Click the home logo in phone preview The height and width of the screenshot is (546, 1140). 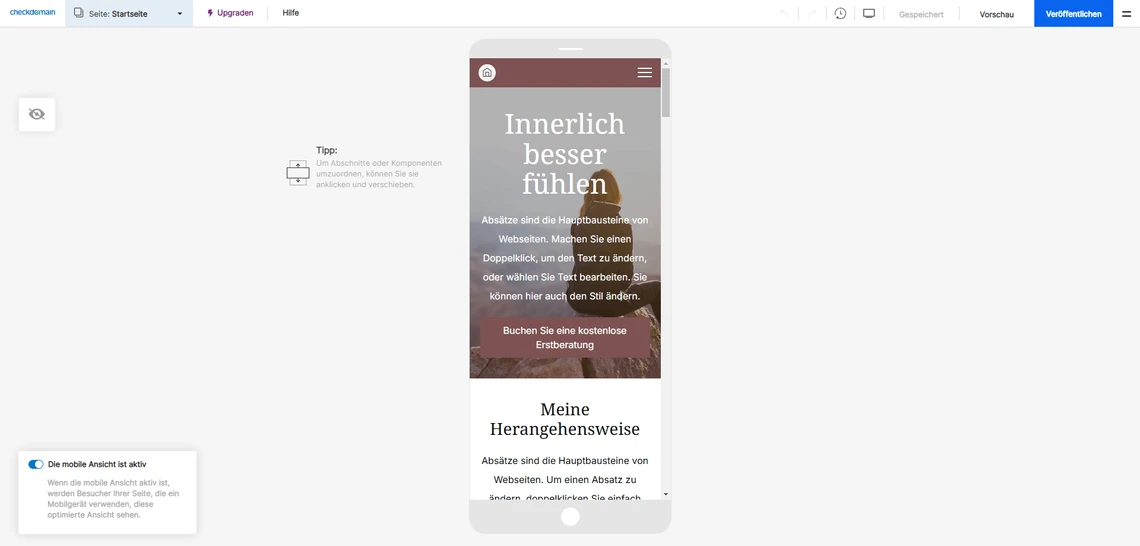(487, 72)
